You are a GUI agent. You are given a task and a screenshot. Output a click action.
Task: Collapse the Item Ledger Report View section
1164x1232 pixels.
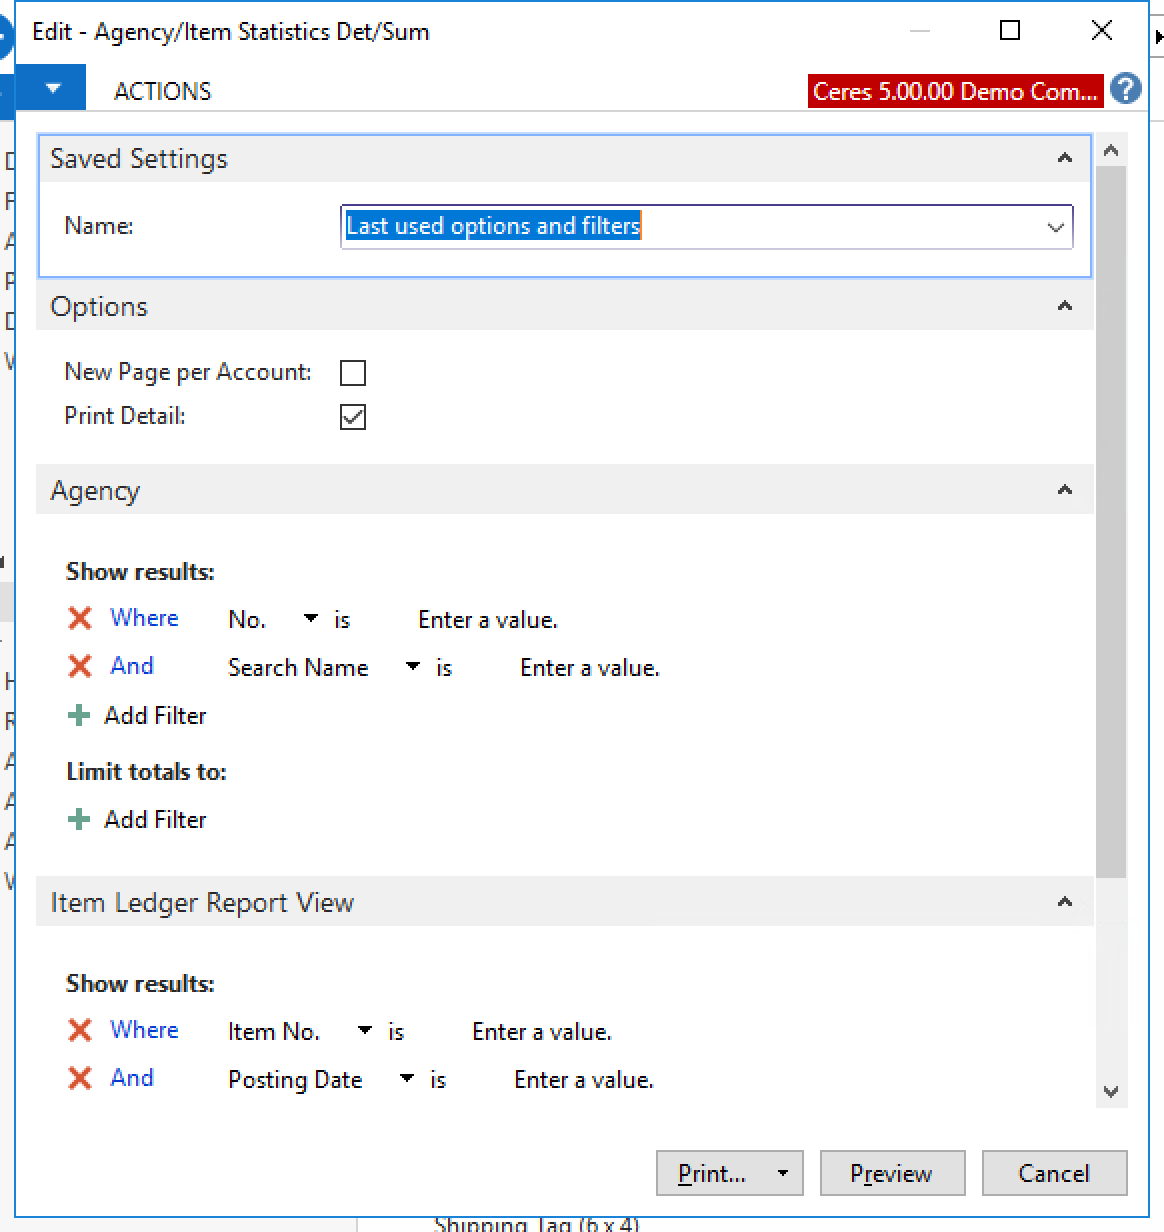click(x=1064, y=902)
